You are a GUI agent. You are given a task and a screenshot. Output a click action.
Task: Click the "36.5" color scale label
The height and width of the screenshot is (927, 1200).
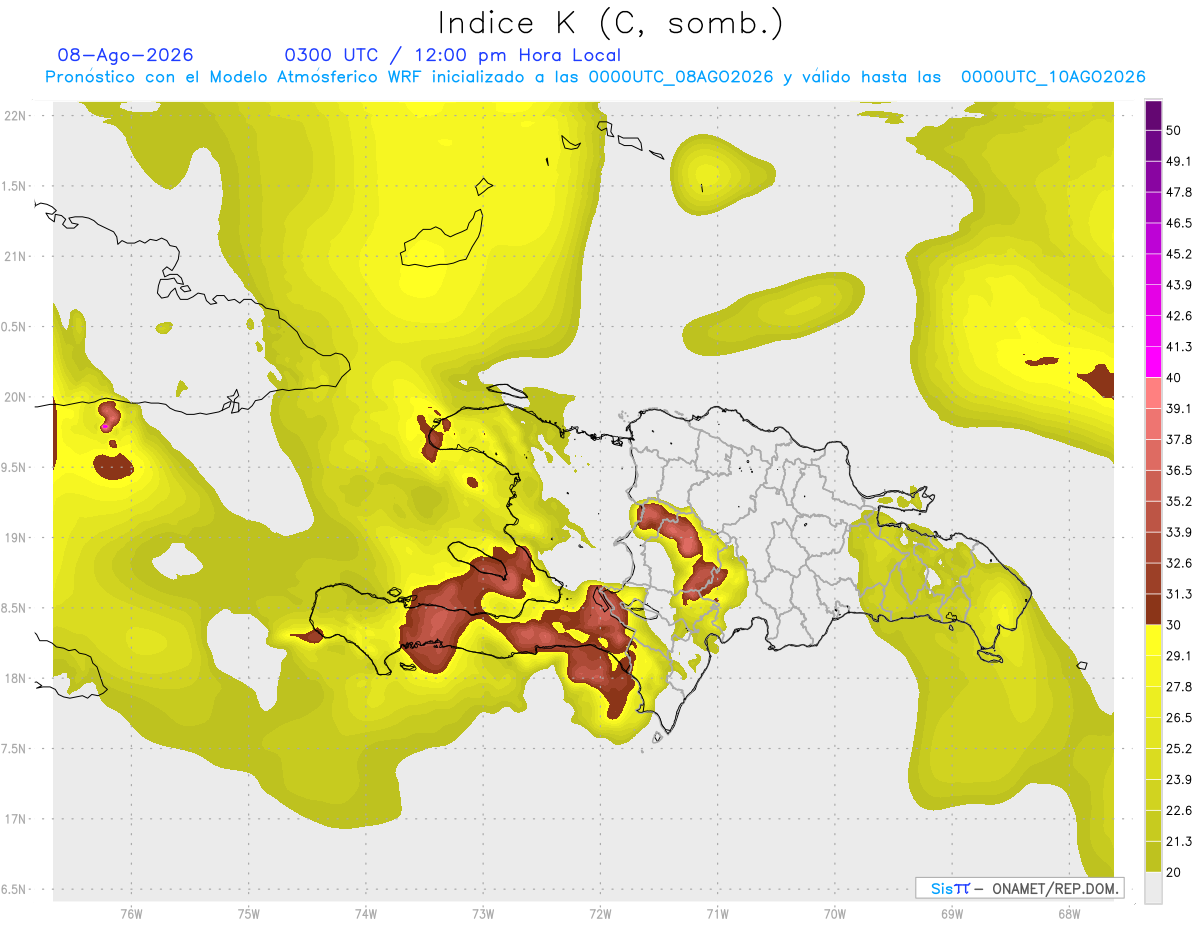point(1179,470)
